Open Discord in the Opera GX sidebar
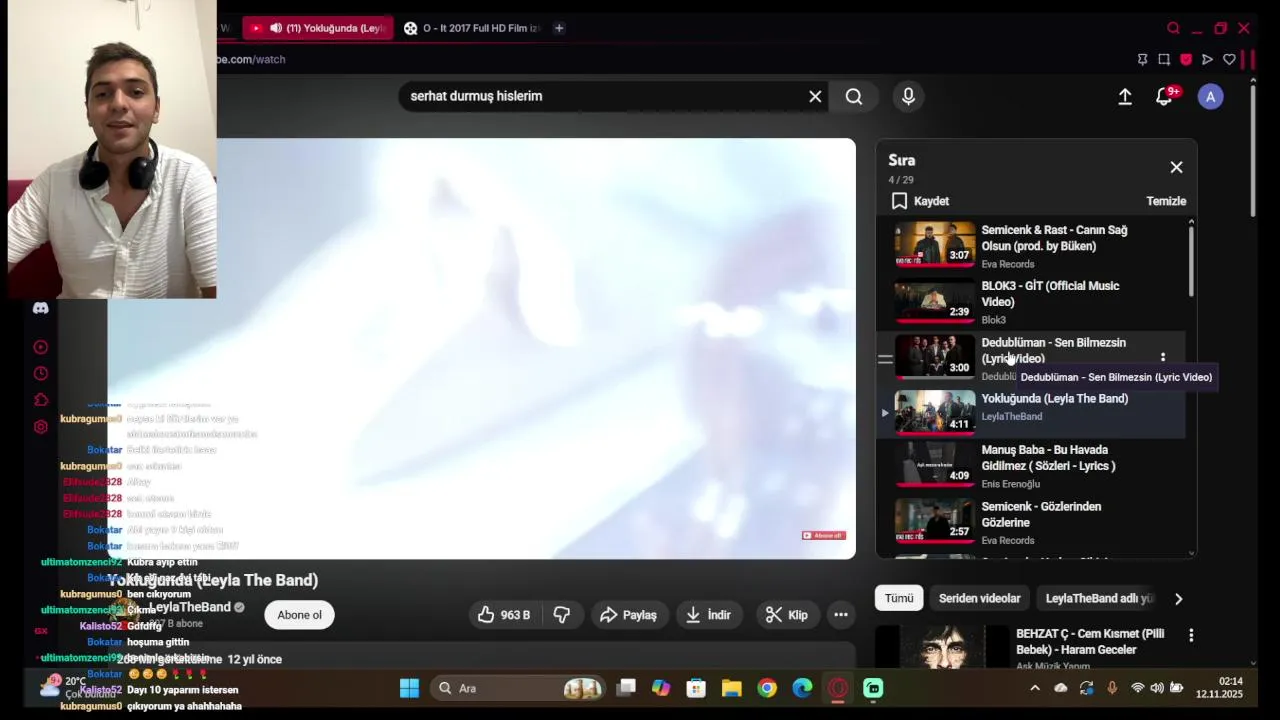Viewport: 1280px width, 720px height. (x=41, y=308)
